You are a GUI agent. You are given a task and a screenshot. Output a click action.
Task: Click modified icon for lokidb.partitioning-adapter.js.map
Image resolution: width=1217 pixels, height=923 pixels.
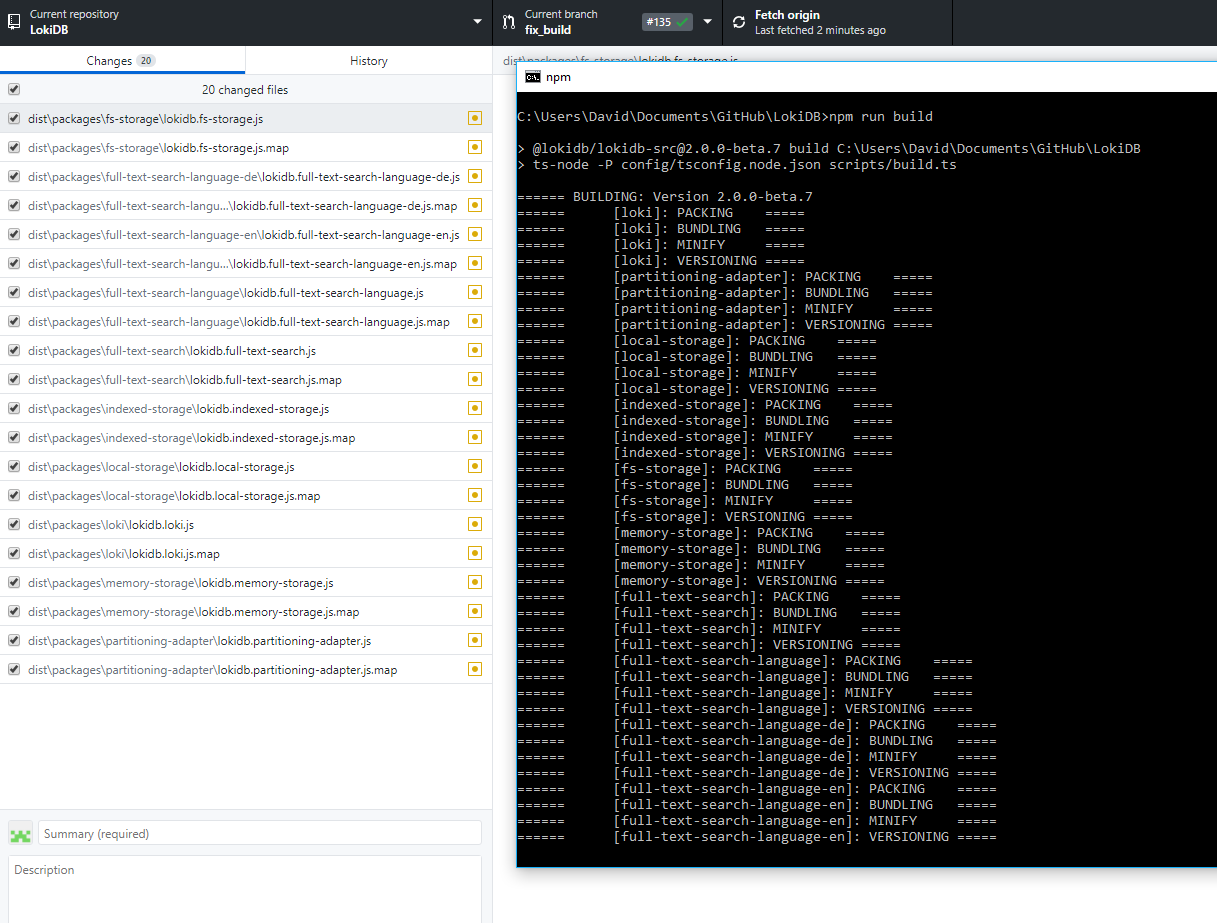tap(474, 669)
